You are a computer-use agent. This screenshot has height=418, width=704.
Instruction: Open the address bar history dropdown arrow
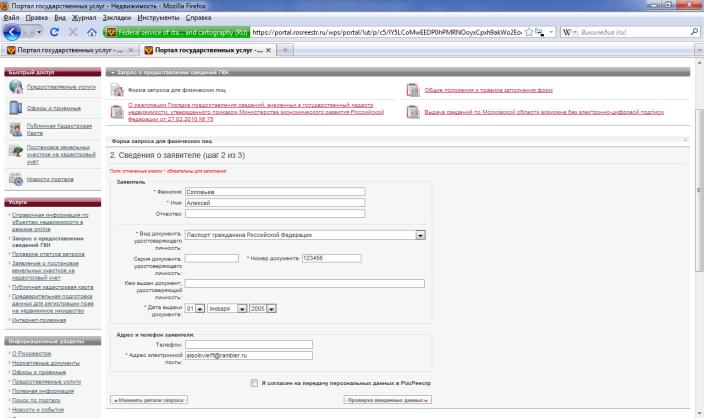point(551,32)
